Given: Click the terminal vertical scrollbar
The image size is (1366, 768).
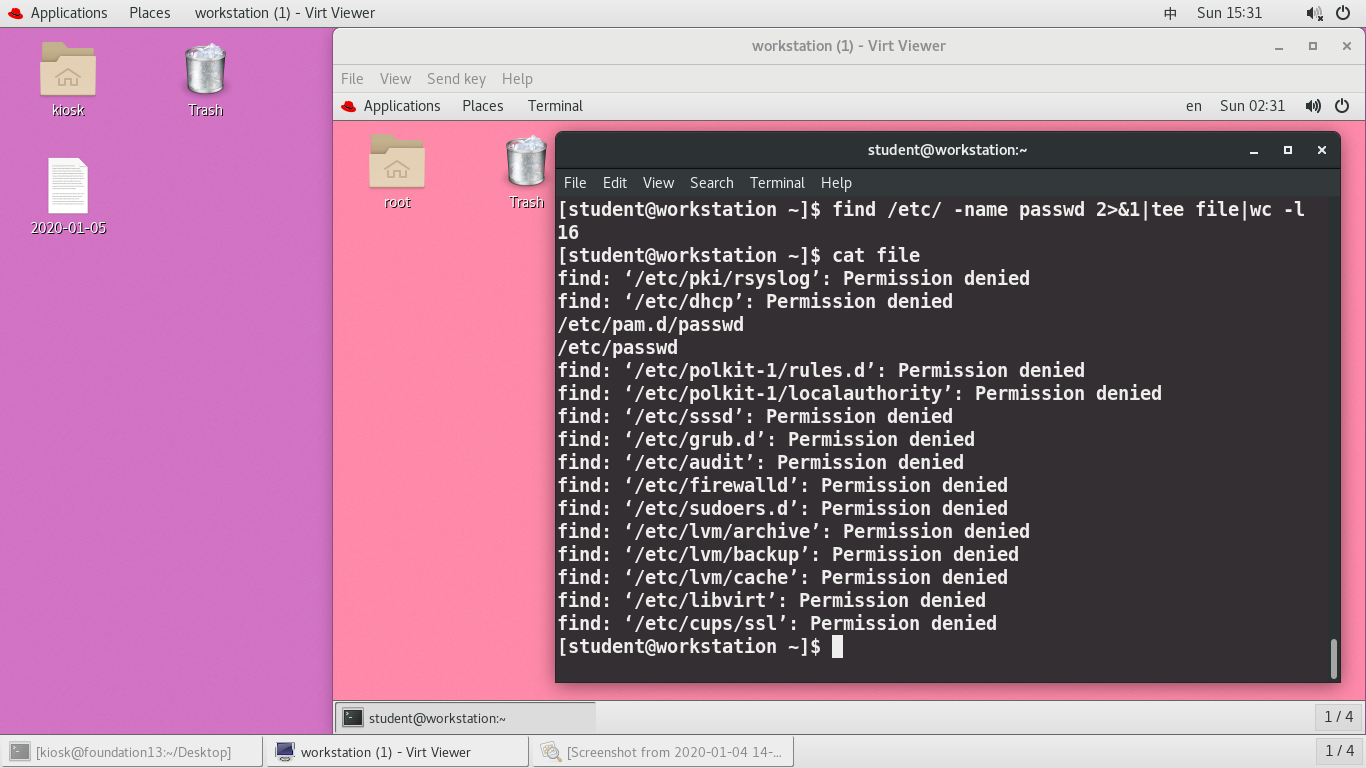Looking at the screenshot, I should [x=1333, y=658].
